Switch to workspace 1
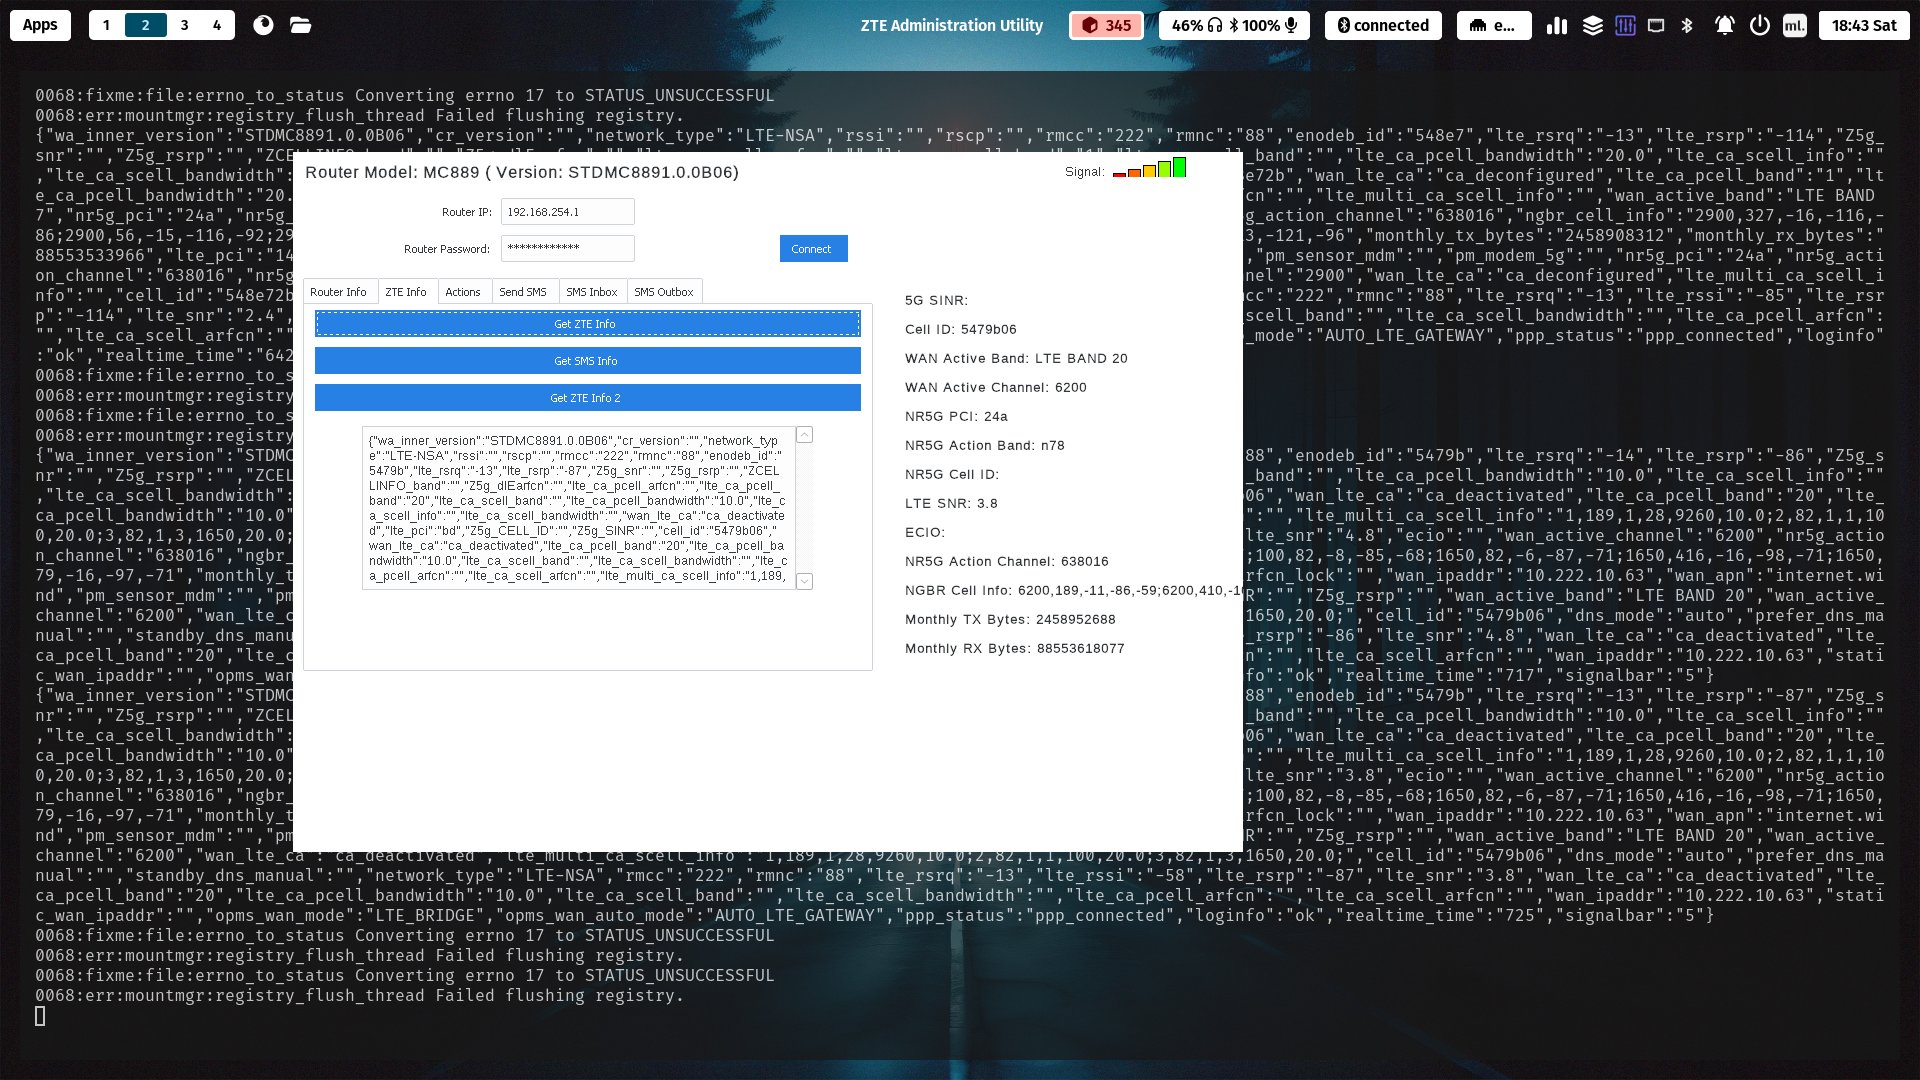The height and width of the screenshot is (1080, 1920). click(x=106, y=26)
